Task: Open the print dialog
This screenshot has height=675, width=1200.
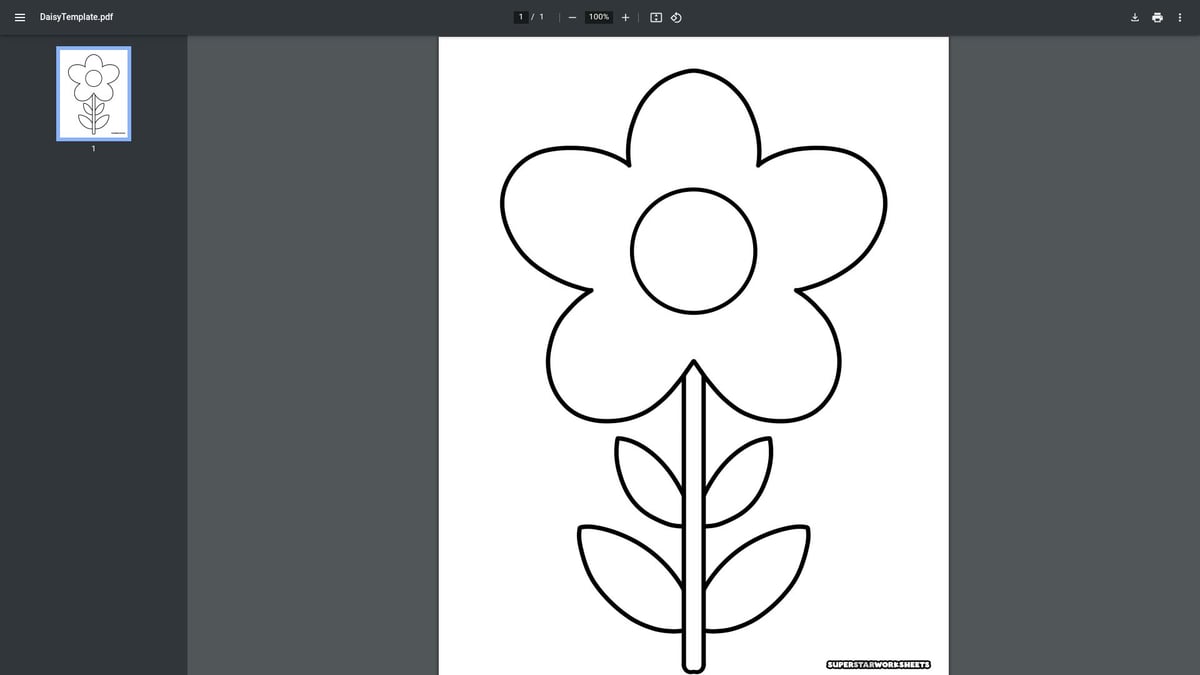Action: [x=1157, y=17]
